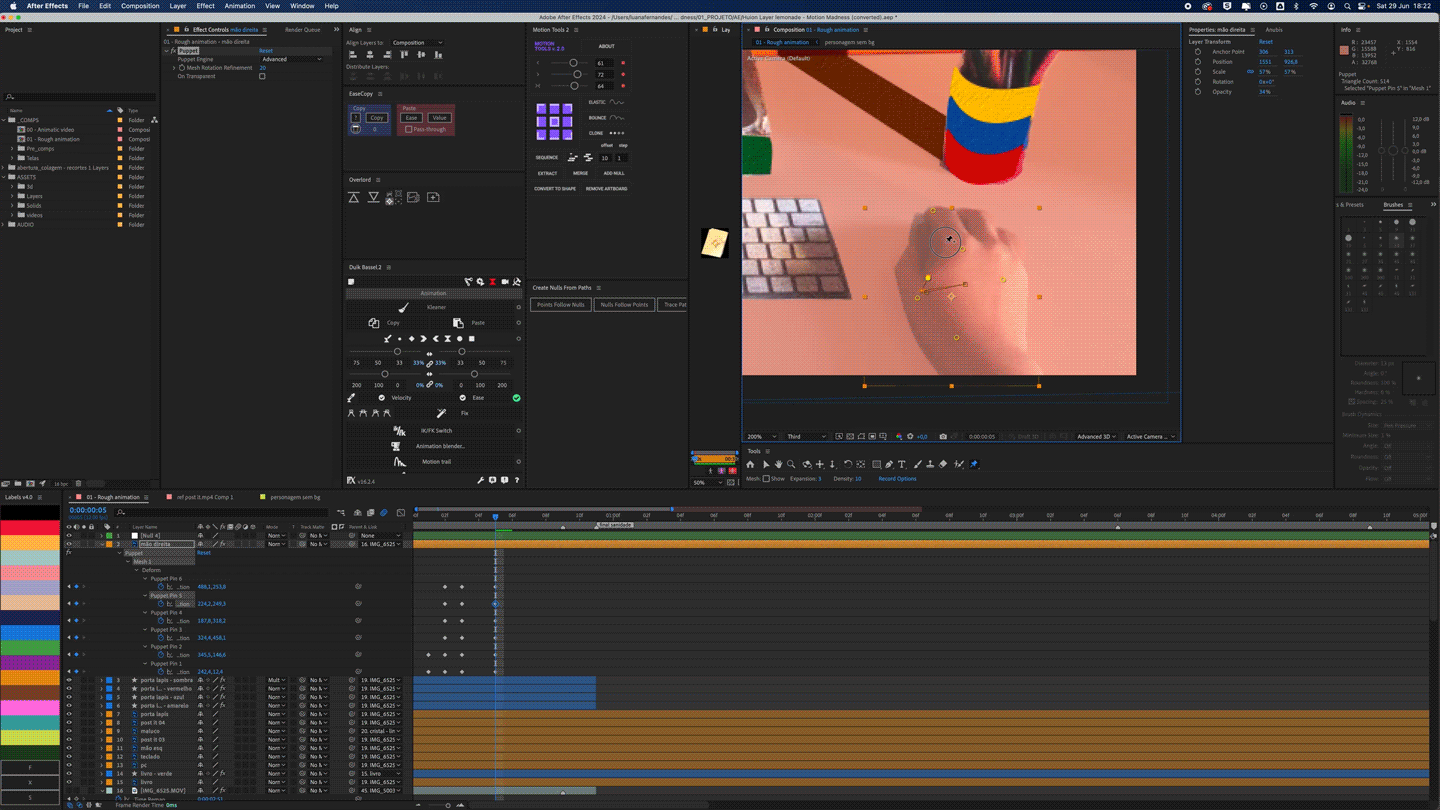
Task: Toggle the Velocity check in Duik
Action: coord(381,398)
